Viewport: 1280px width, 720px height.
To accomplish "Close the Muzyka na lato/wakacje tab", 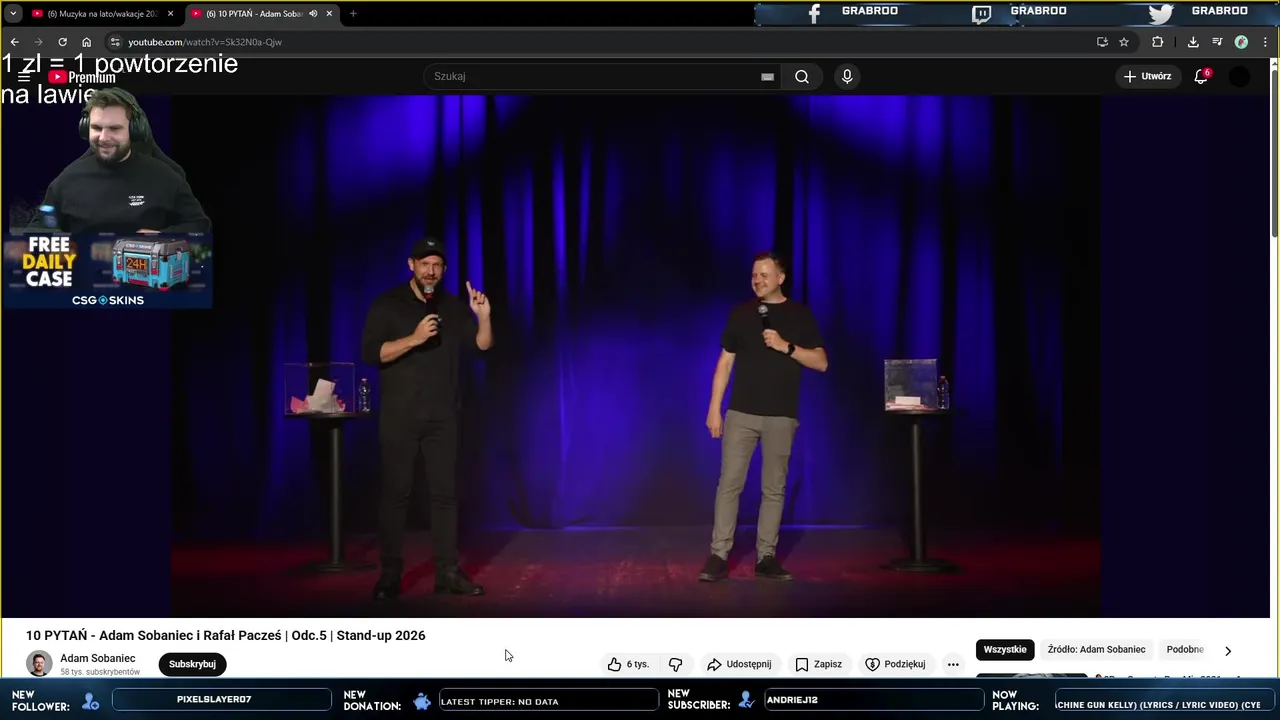I will [170, 14].
